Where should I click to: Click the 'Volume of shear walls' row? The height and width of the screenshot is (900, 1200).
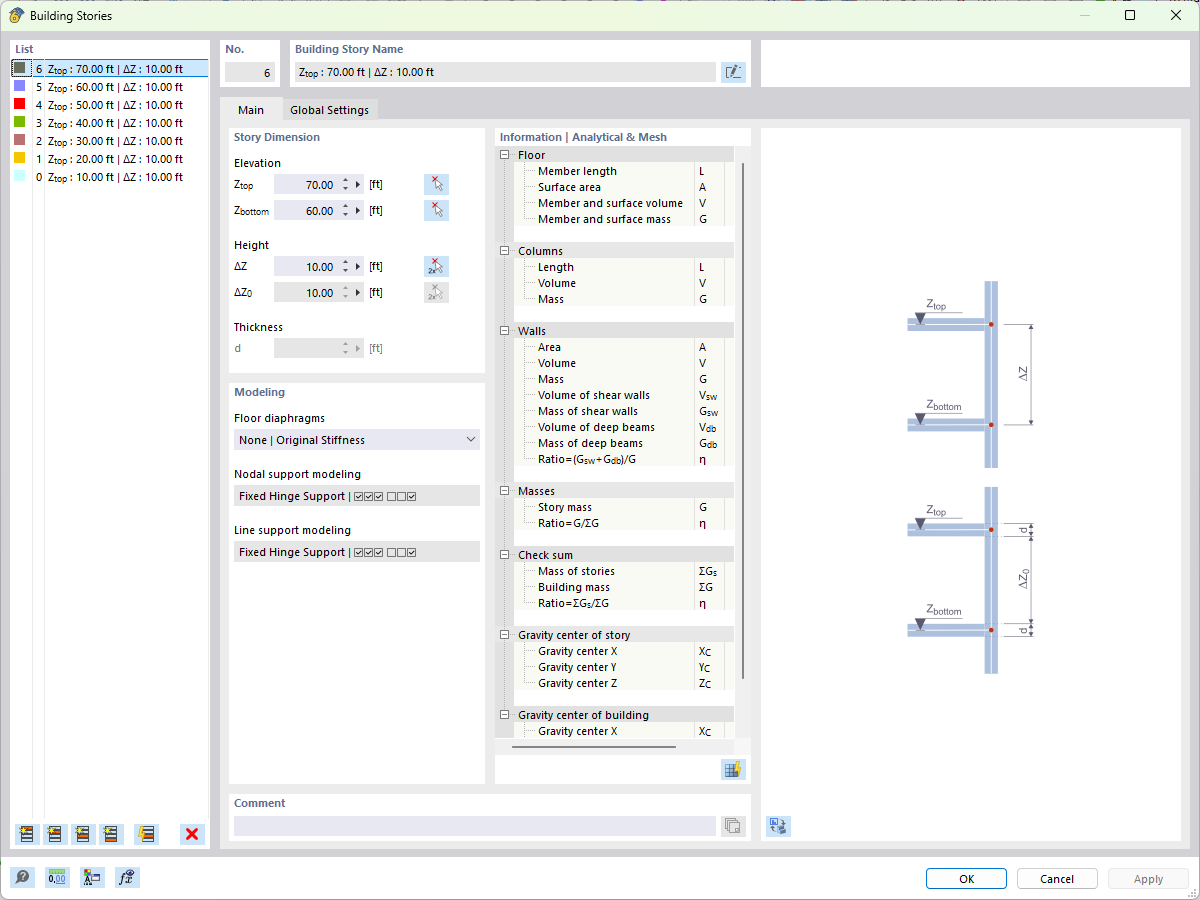622,395
